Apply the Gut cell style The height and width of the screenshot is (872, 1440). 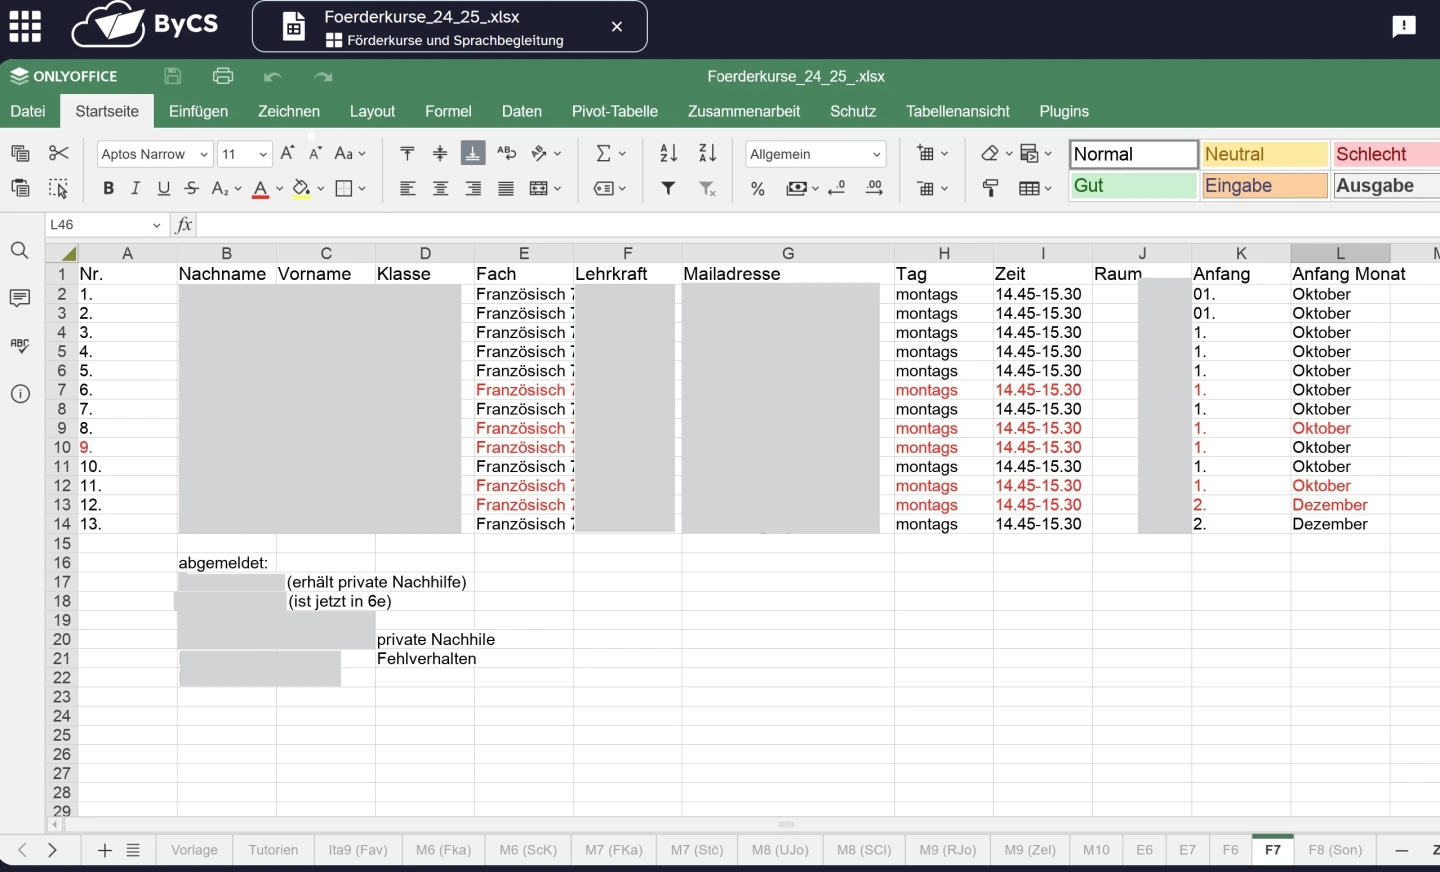point(1133,186)
